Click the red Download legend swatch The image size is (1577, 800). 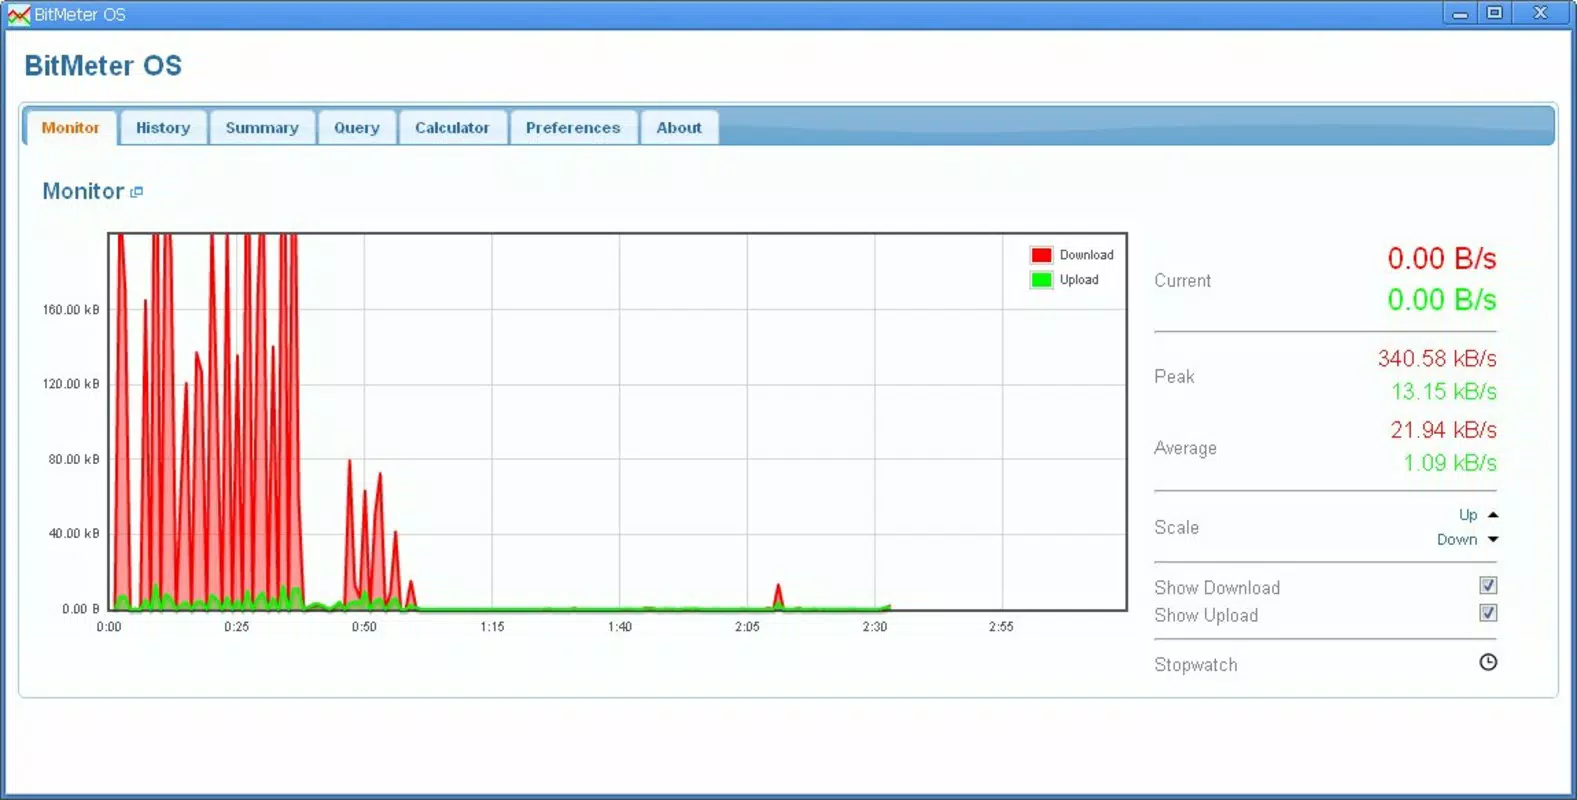point(1041,255)
